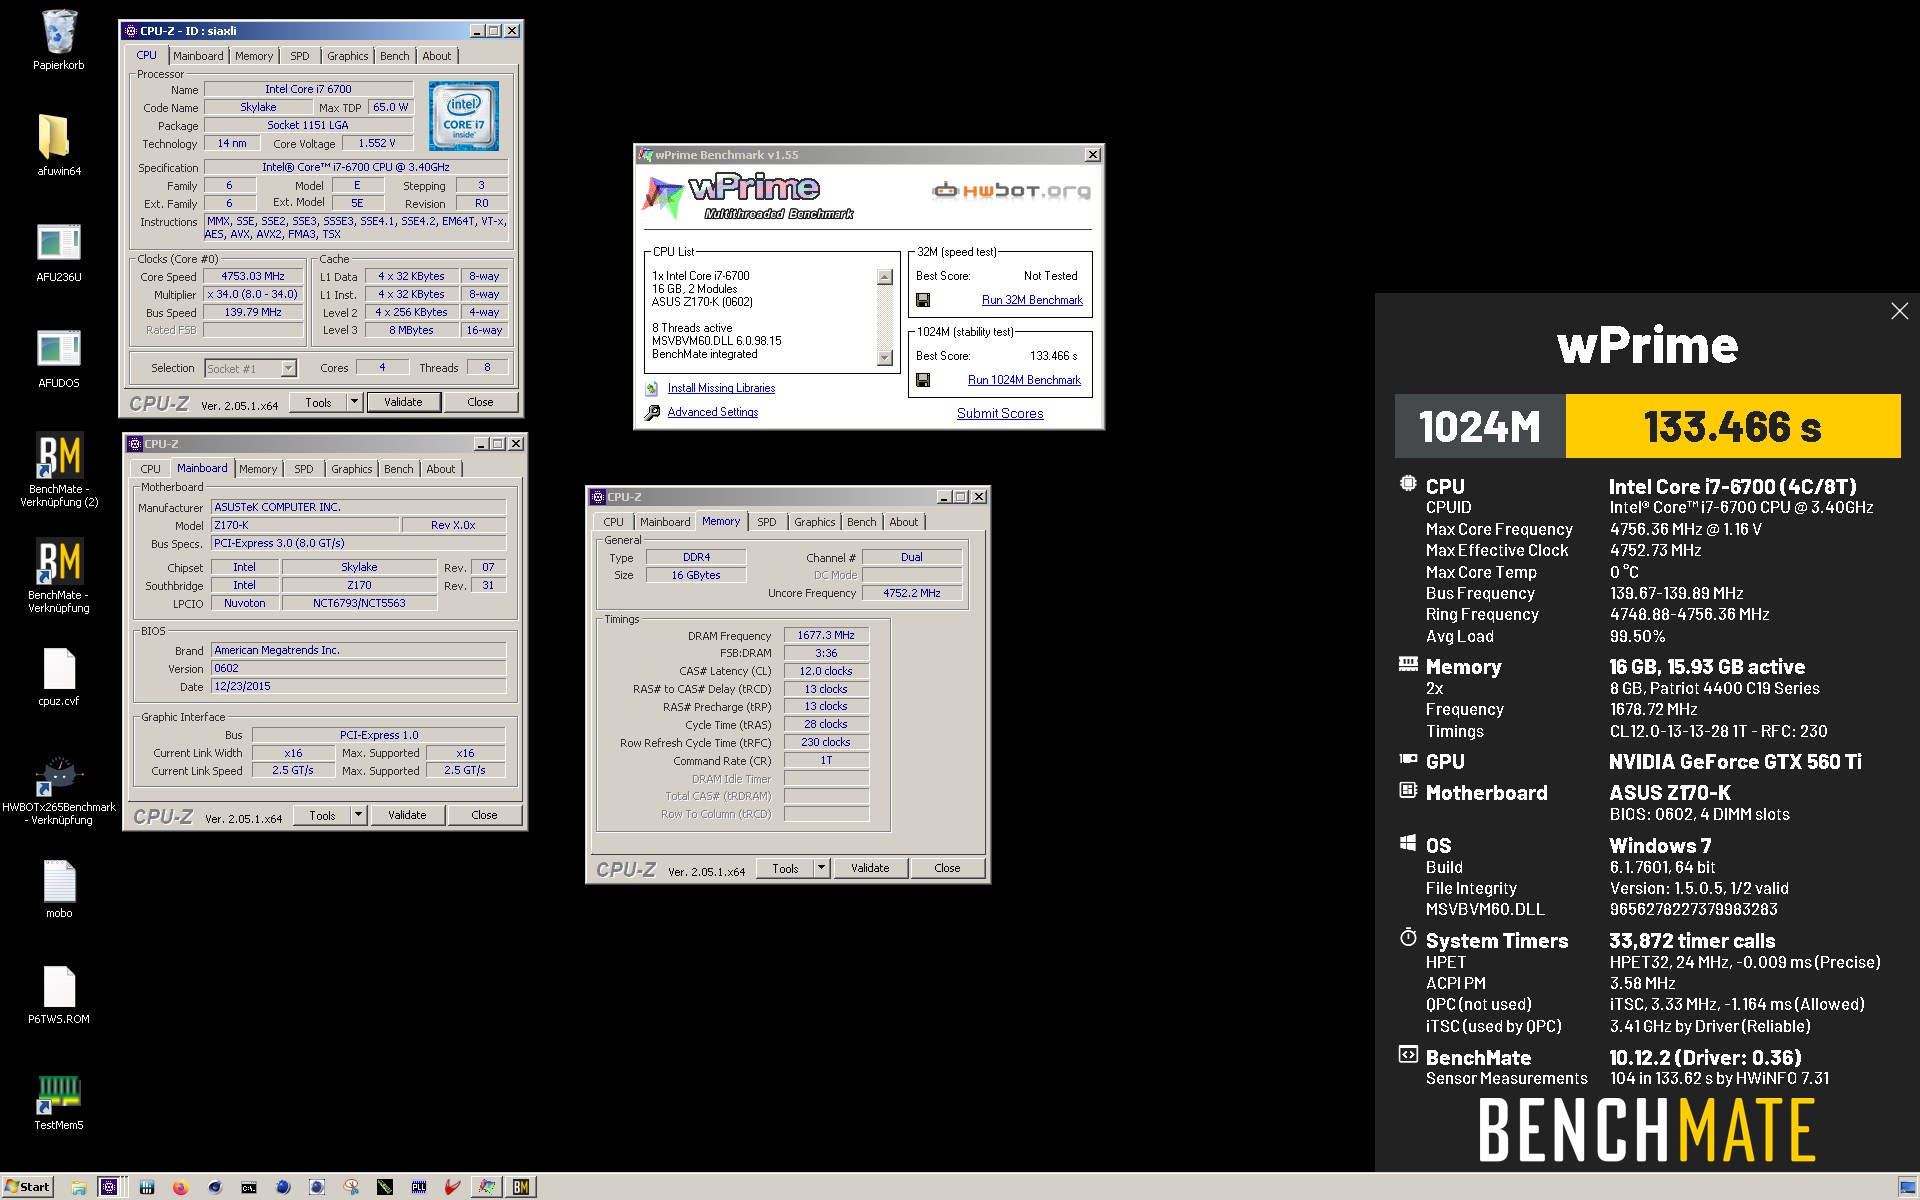The height and width of the screenshot is (1200, 1920).
Task: Select the mobo text file icon
Action: (x=59, y=881)
